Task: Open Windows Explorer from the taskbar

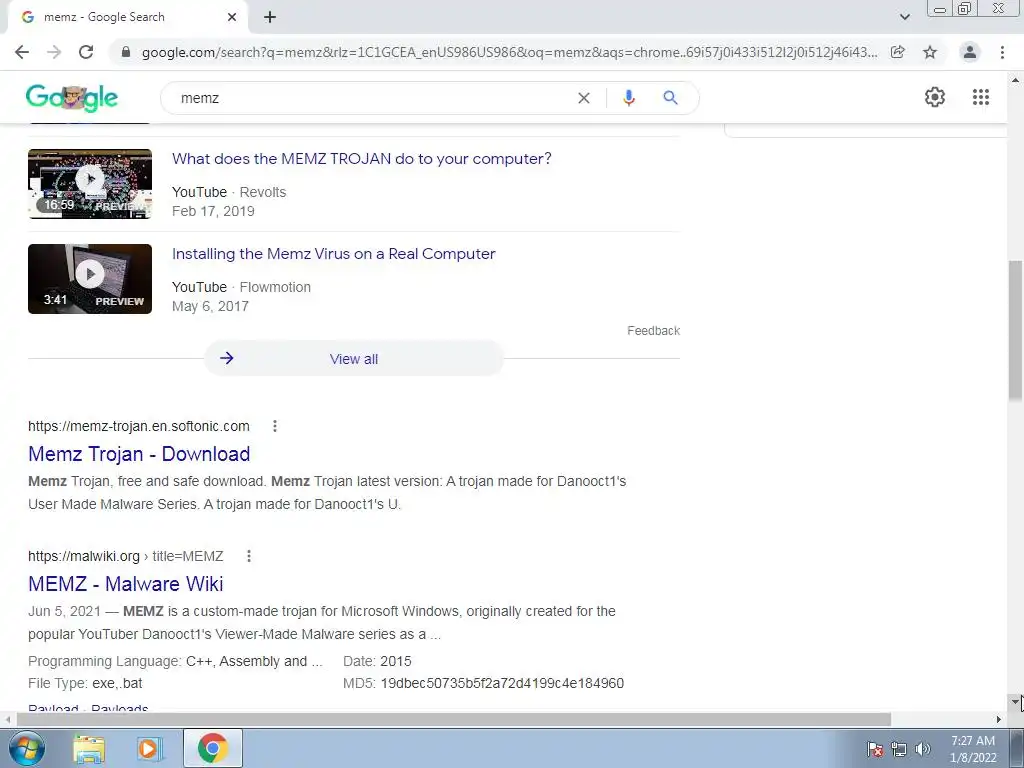Action: coord(89,749)
